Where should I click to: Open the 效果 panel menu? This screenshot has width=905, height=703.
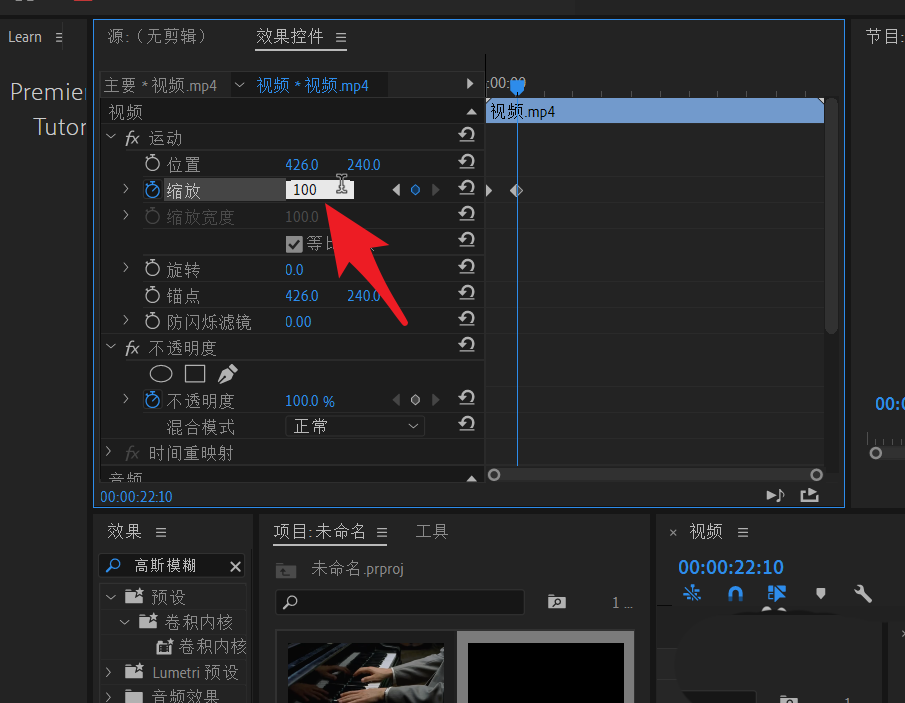161,532
